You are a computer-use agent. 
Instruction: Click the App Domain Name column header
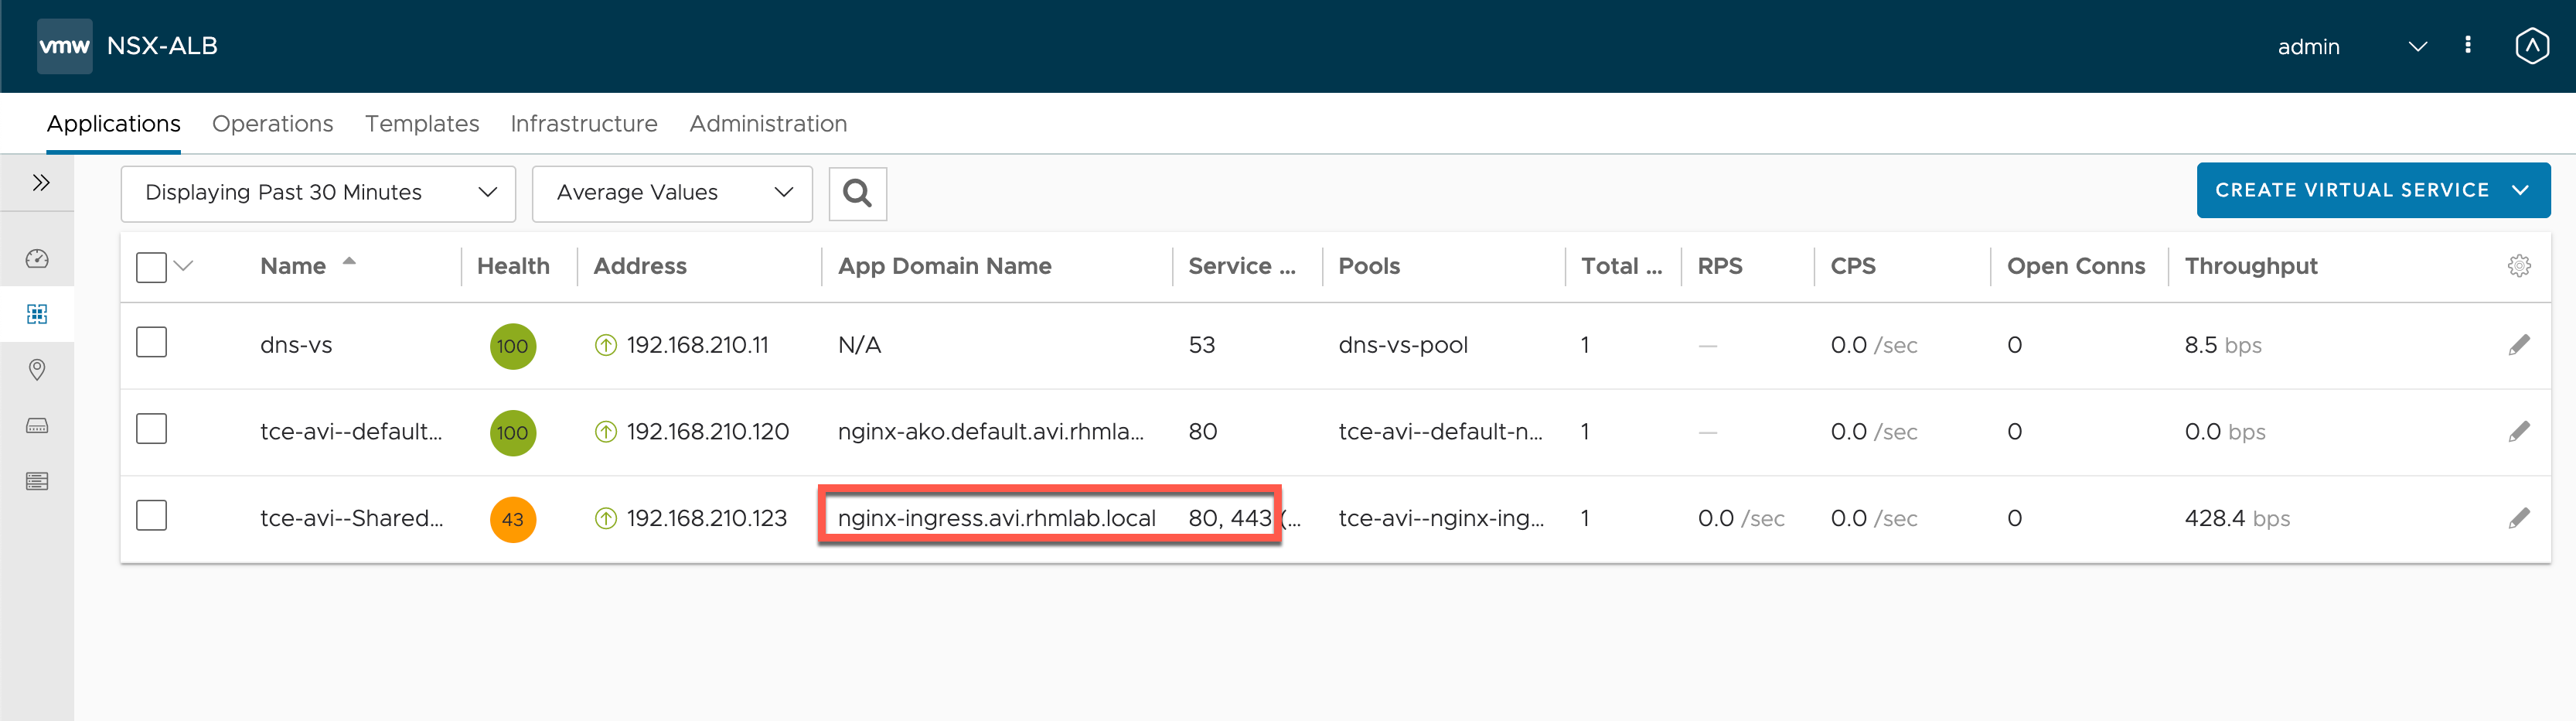pyautogui.click(x=945, y=266)
